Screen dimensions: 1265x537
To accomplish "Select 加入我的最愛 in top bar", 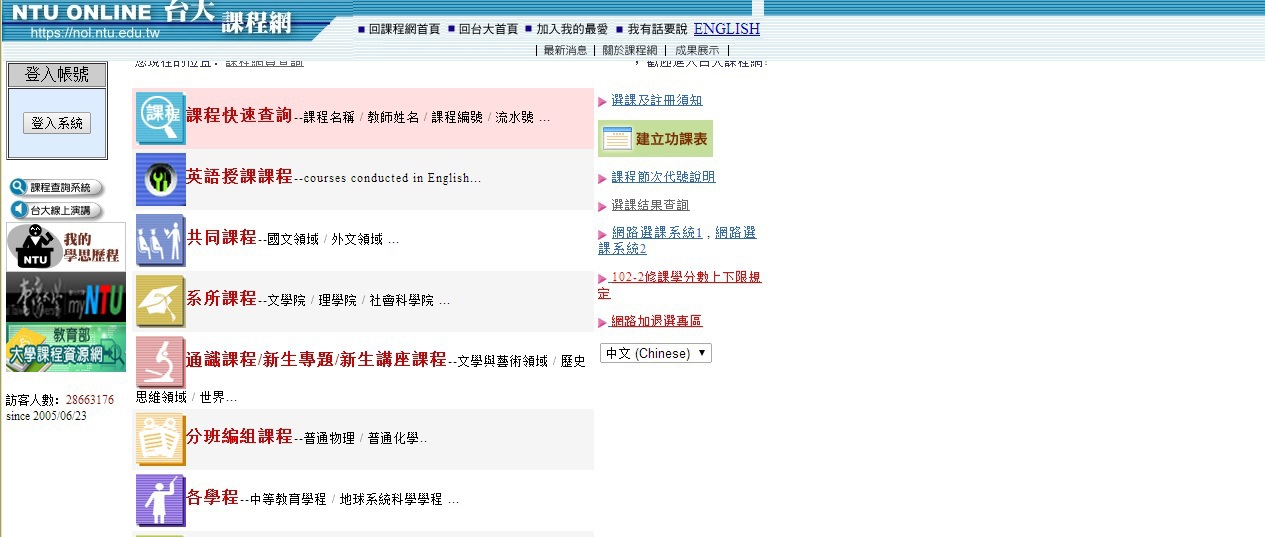I will [x=572, y=29].
